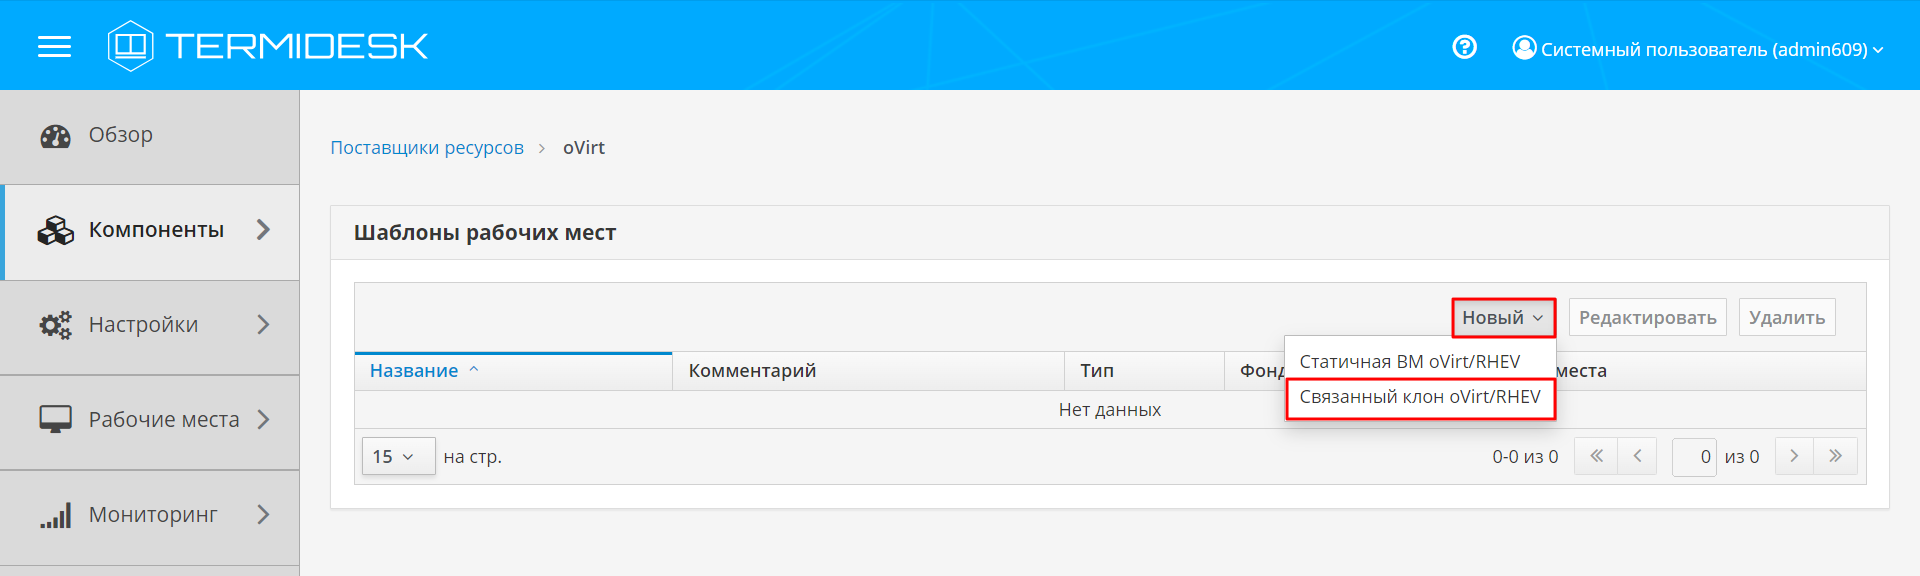Open the help question mark icon
This screenshot has width=1920, height=576.
pyautogui.click(x=1464, y=47)
